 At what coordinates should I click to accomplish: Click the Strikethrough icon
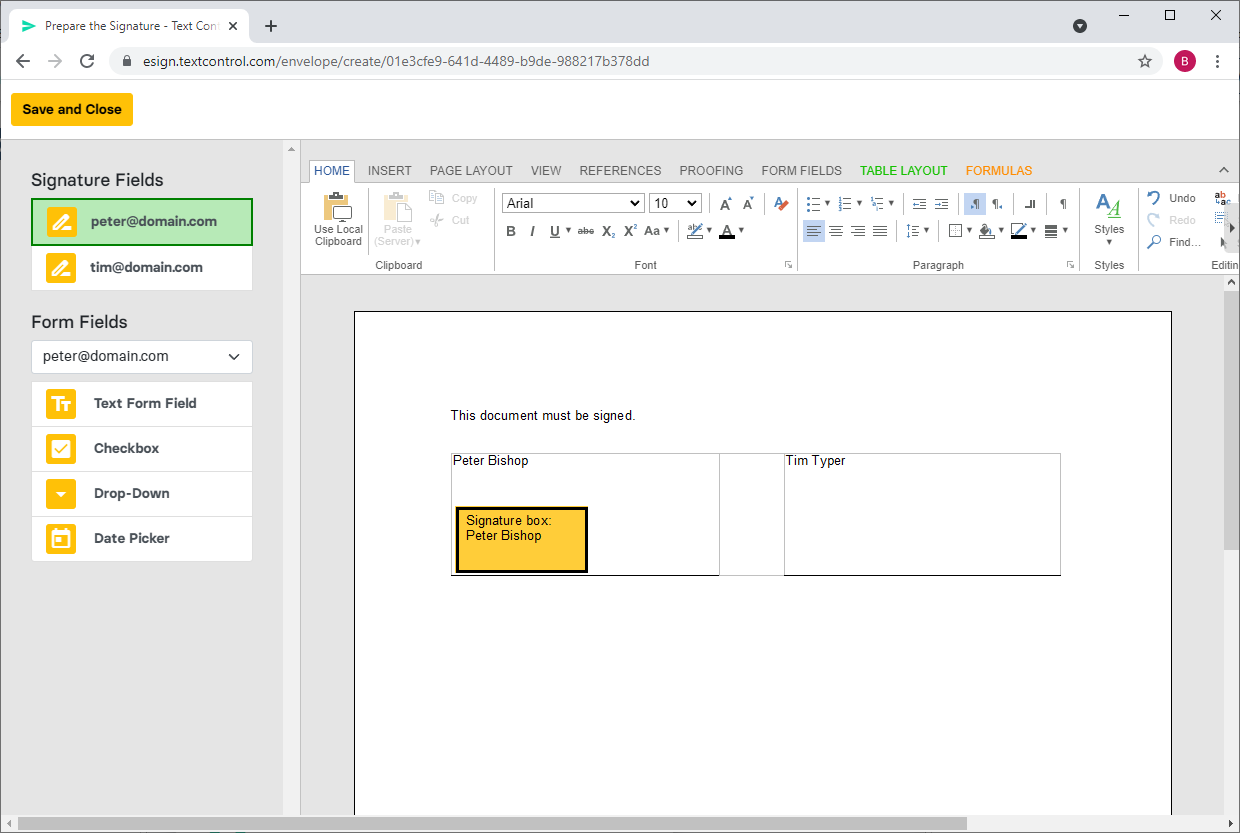coord(586,231)
